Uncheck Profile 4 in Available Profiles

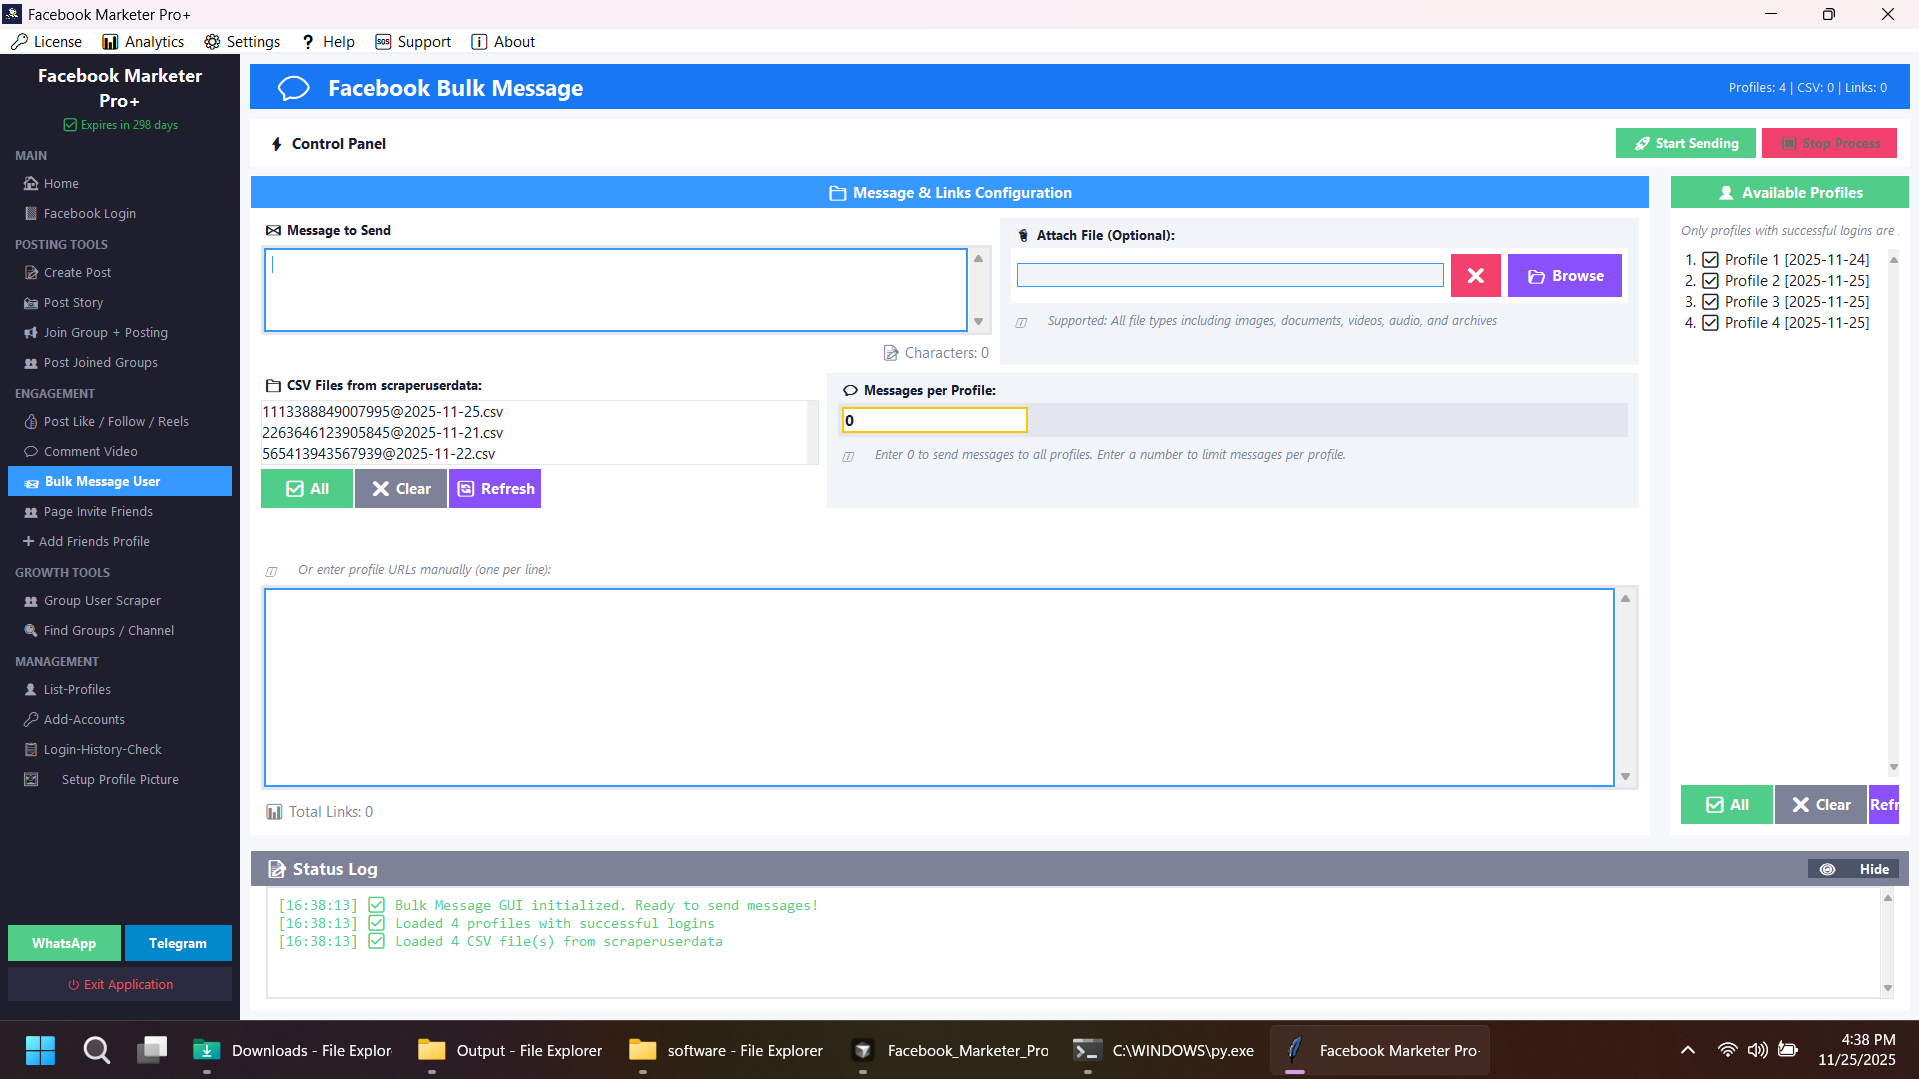(x=1709, y=322)
